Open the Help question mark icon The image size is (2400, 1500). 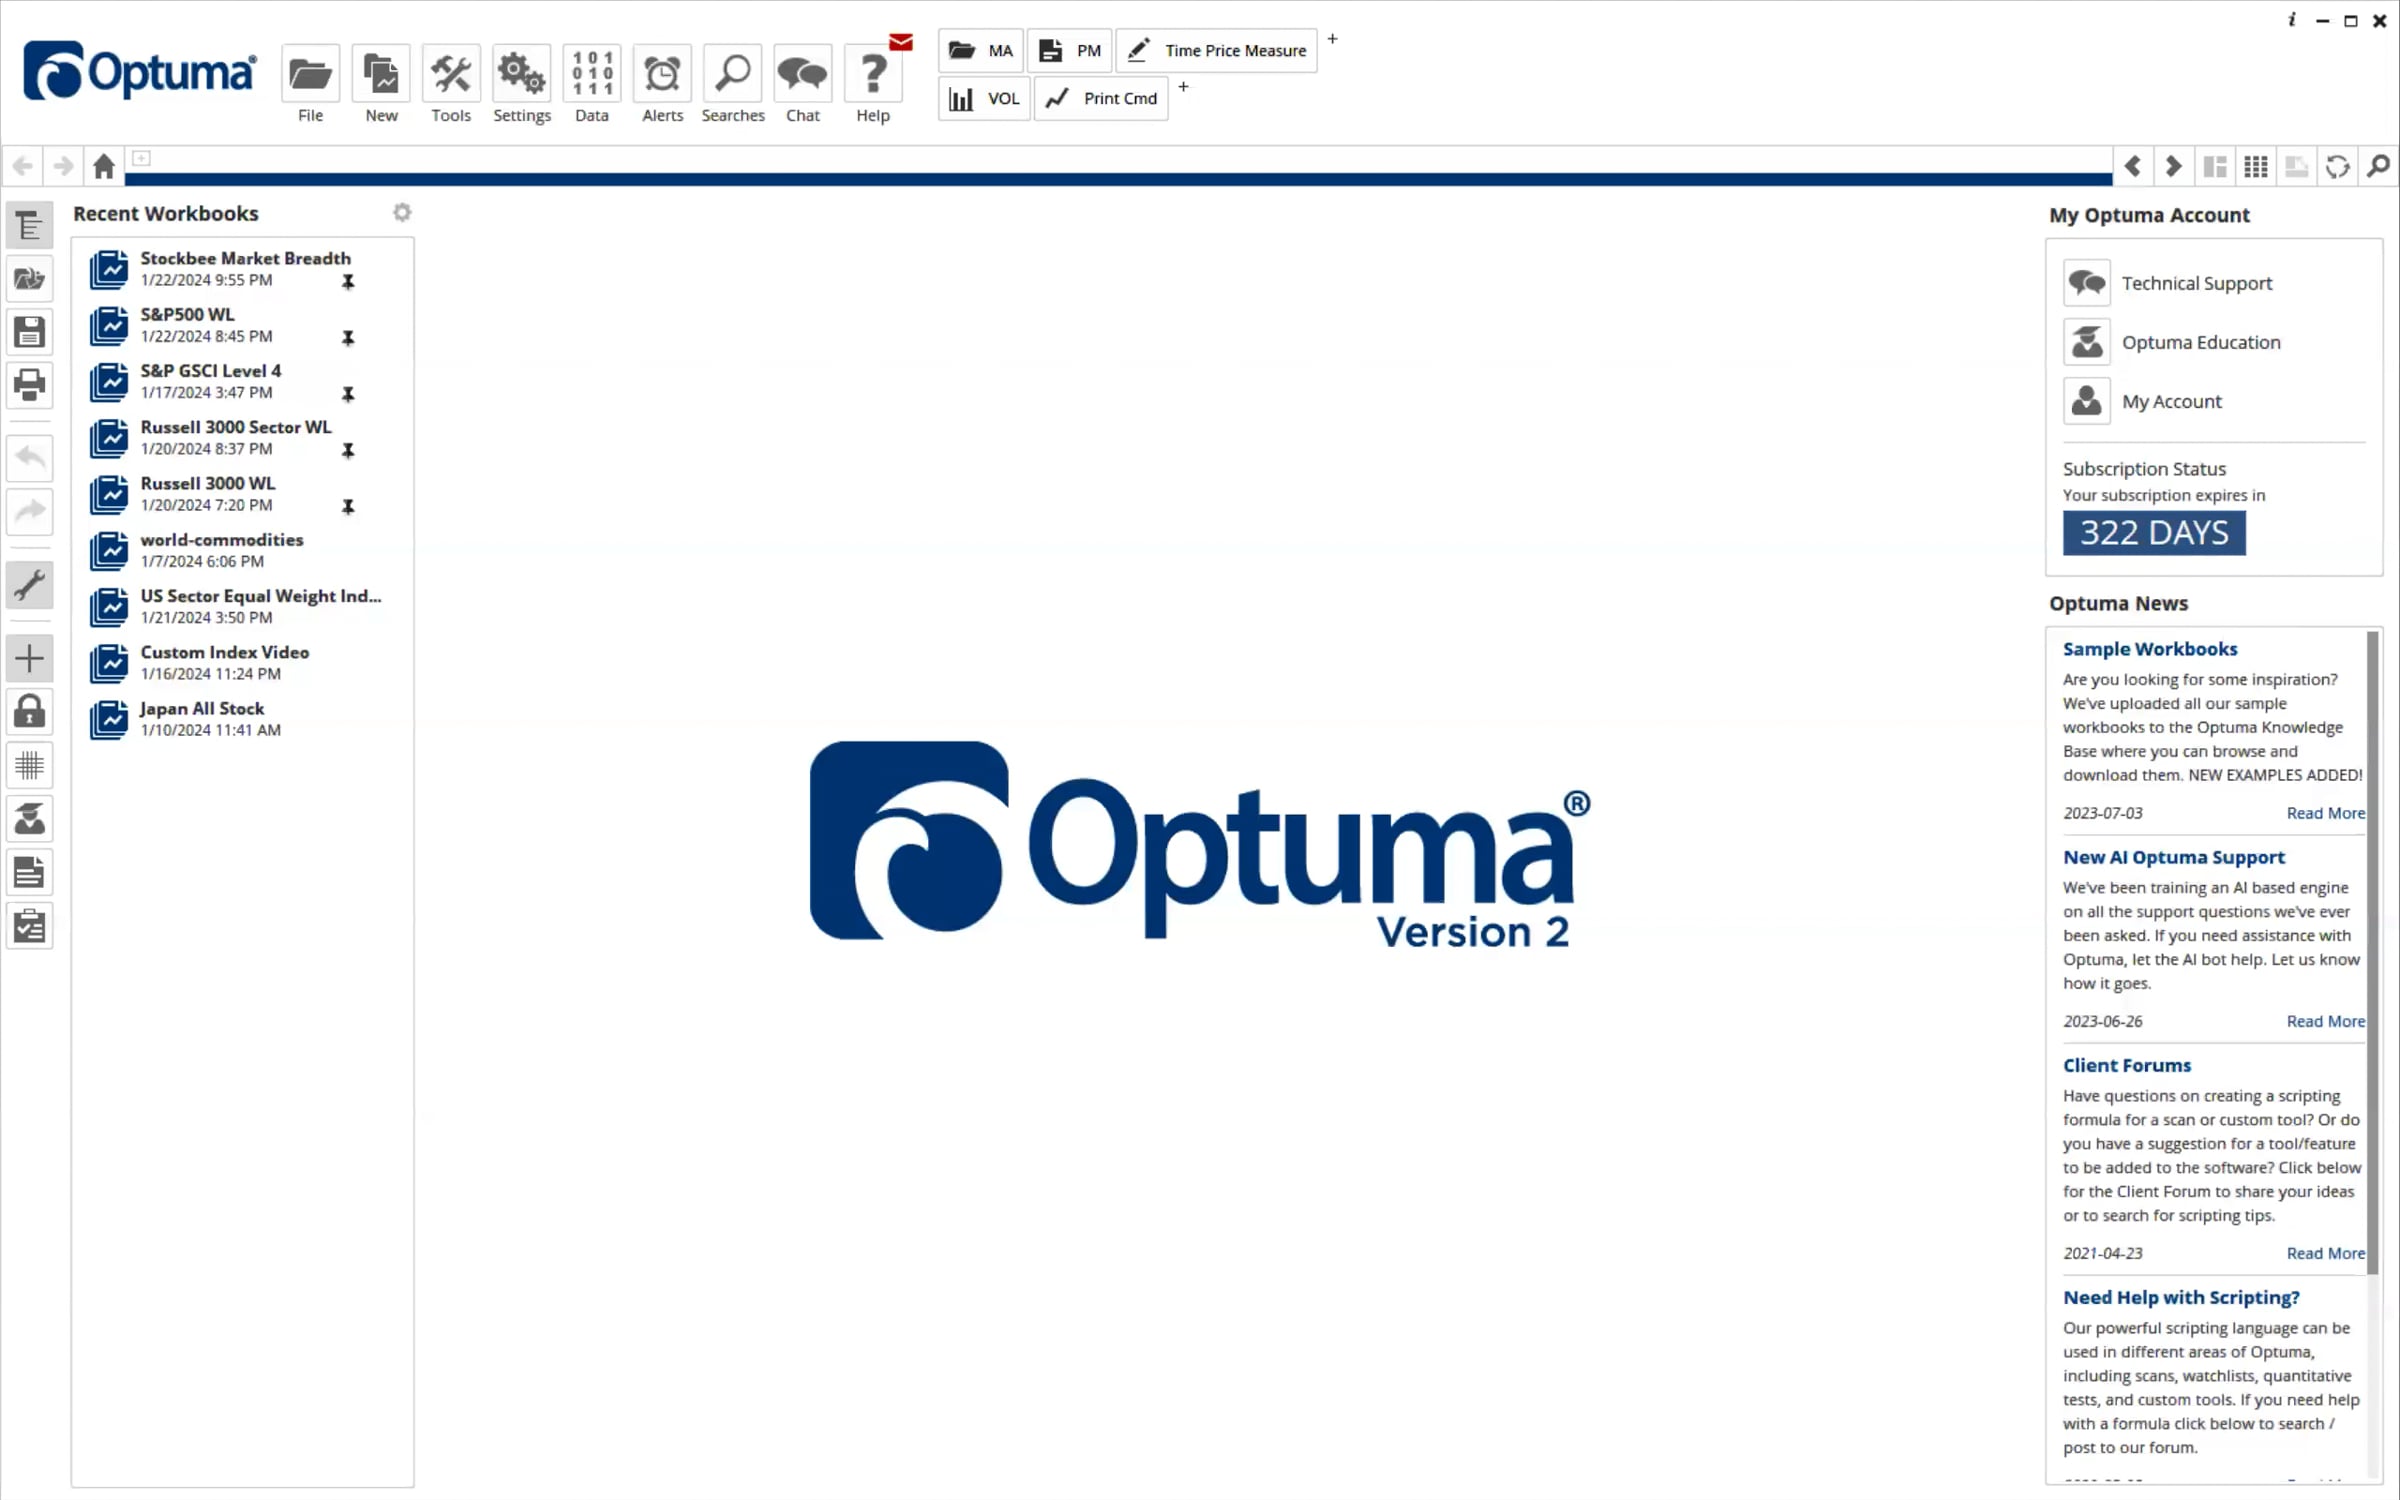click(873, 74)
